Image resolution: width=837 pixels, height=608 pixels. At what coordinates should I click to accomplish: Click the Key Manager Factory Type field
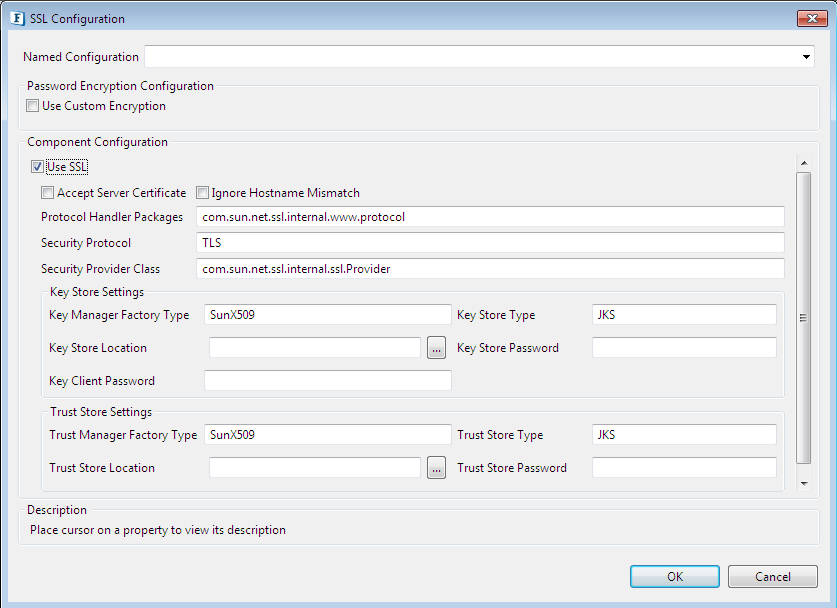[x=327, y=315]
